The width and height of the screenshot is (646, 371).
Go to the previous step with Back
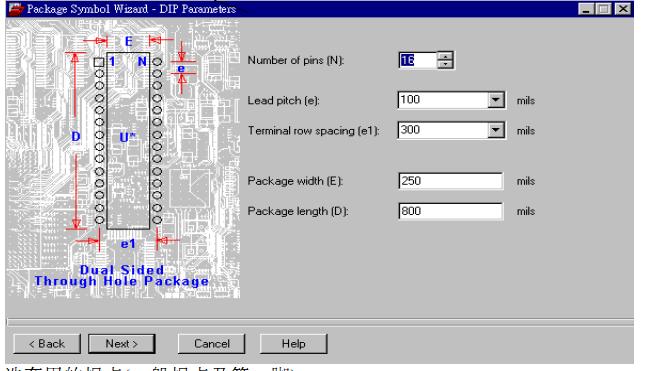pos(47,344)
